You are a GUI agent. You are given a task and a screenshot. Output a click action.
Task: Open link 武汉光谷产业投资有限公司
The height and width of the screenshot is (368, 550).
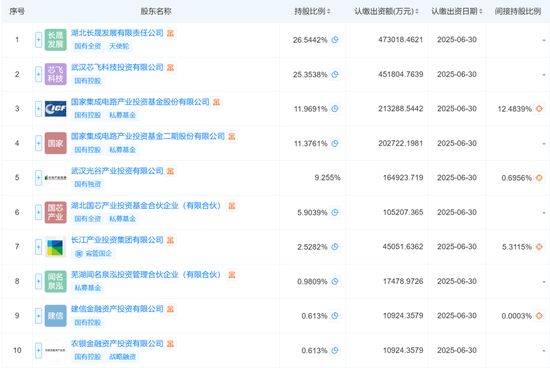click(117, 171)
